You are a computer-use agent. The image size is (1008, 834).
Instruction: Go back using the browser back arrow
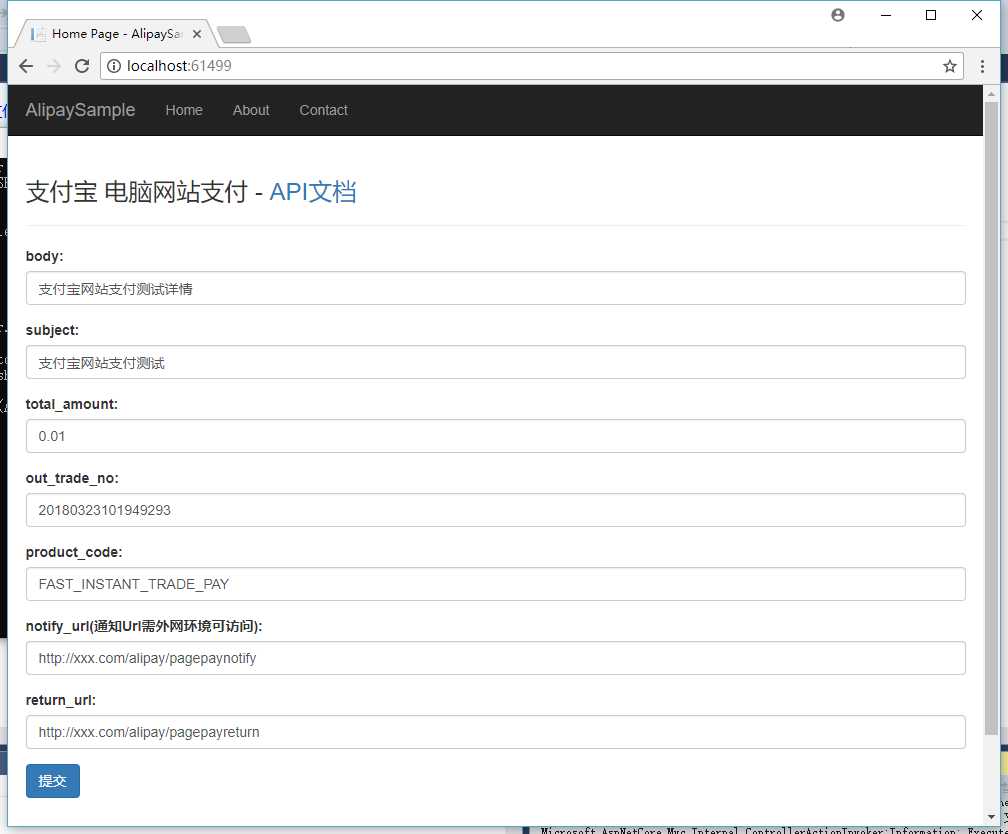tap(26, 66)
